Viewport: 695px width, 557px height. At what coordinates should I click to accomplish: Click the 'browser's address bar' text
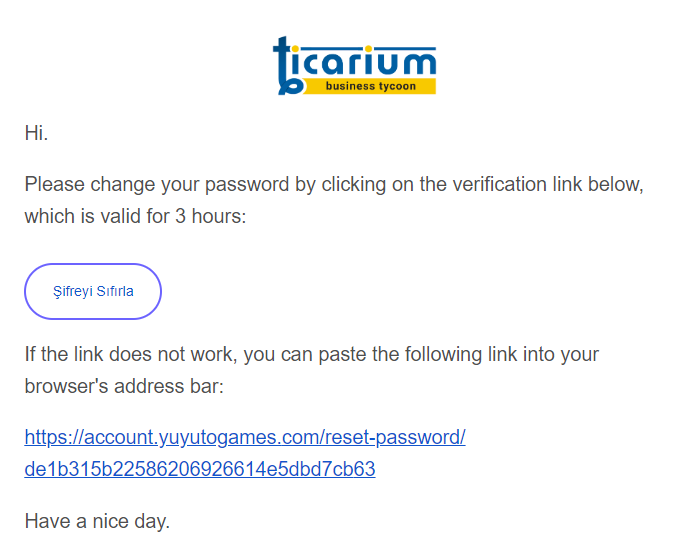coord(124,385)
